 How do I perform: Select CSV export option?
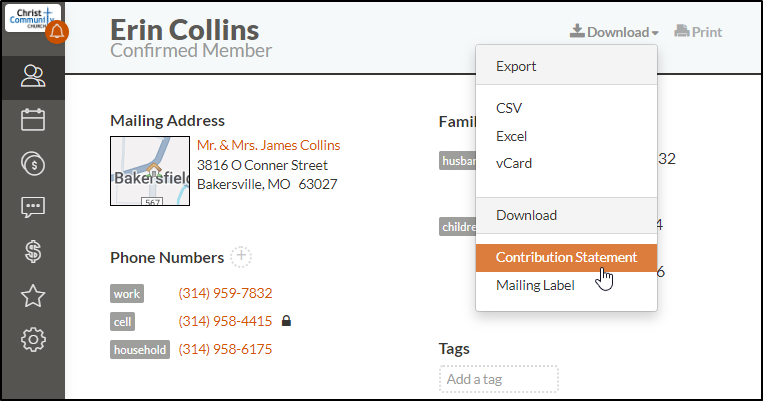(x=509, y=108)
